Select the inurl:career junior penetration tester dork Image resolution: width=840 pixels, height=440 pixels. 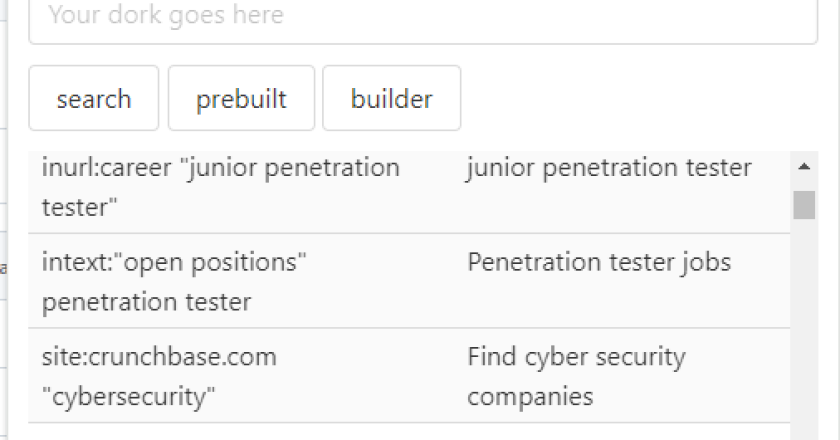point(220,186)
